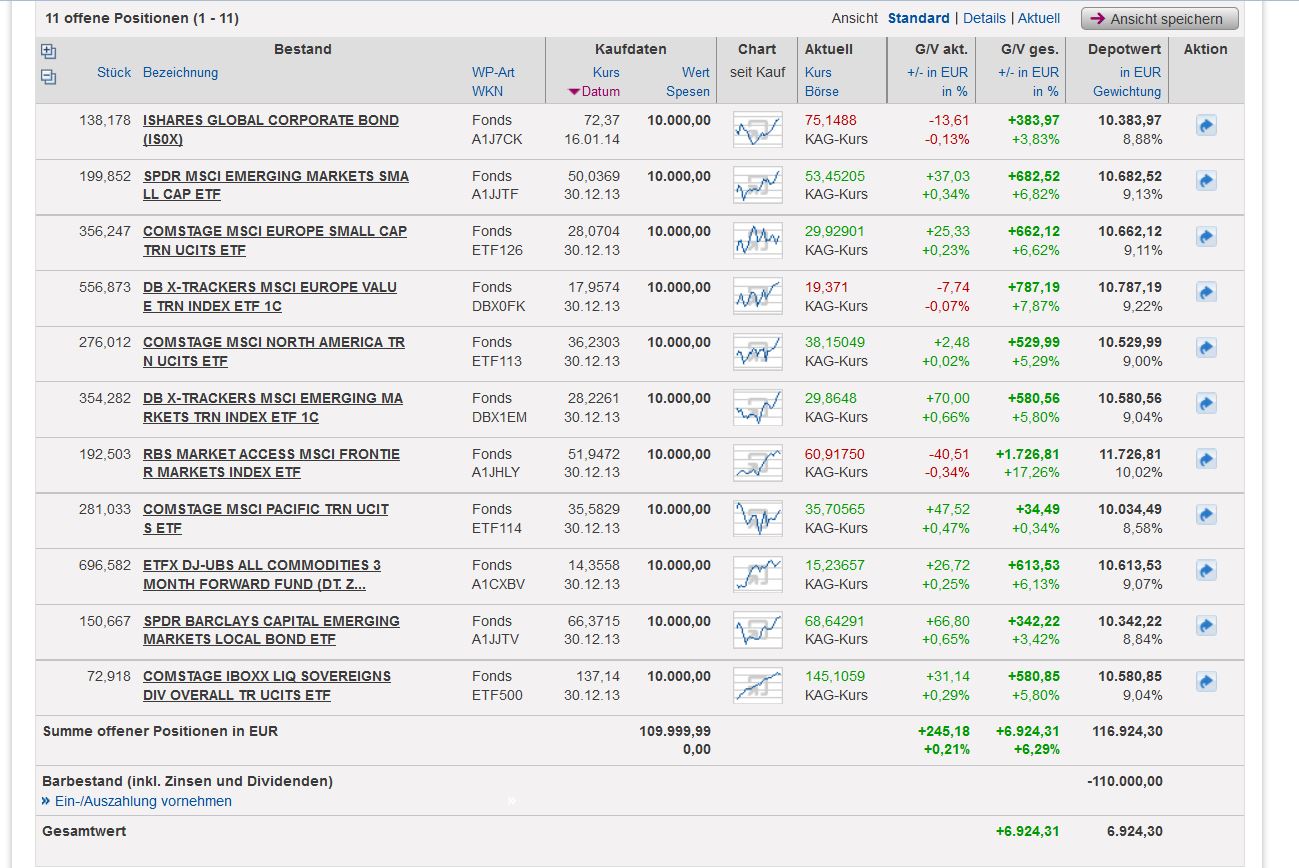
Task: Switch to Details view
Action: coord(984,18)
